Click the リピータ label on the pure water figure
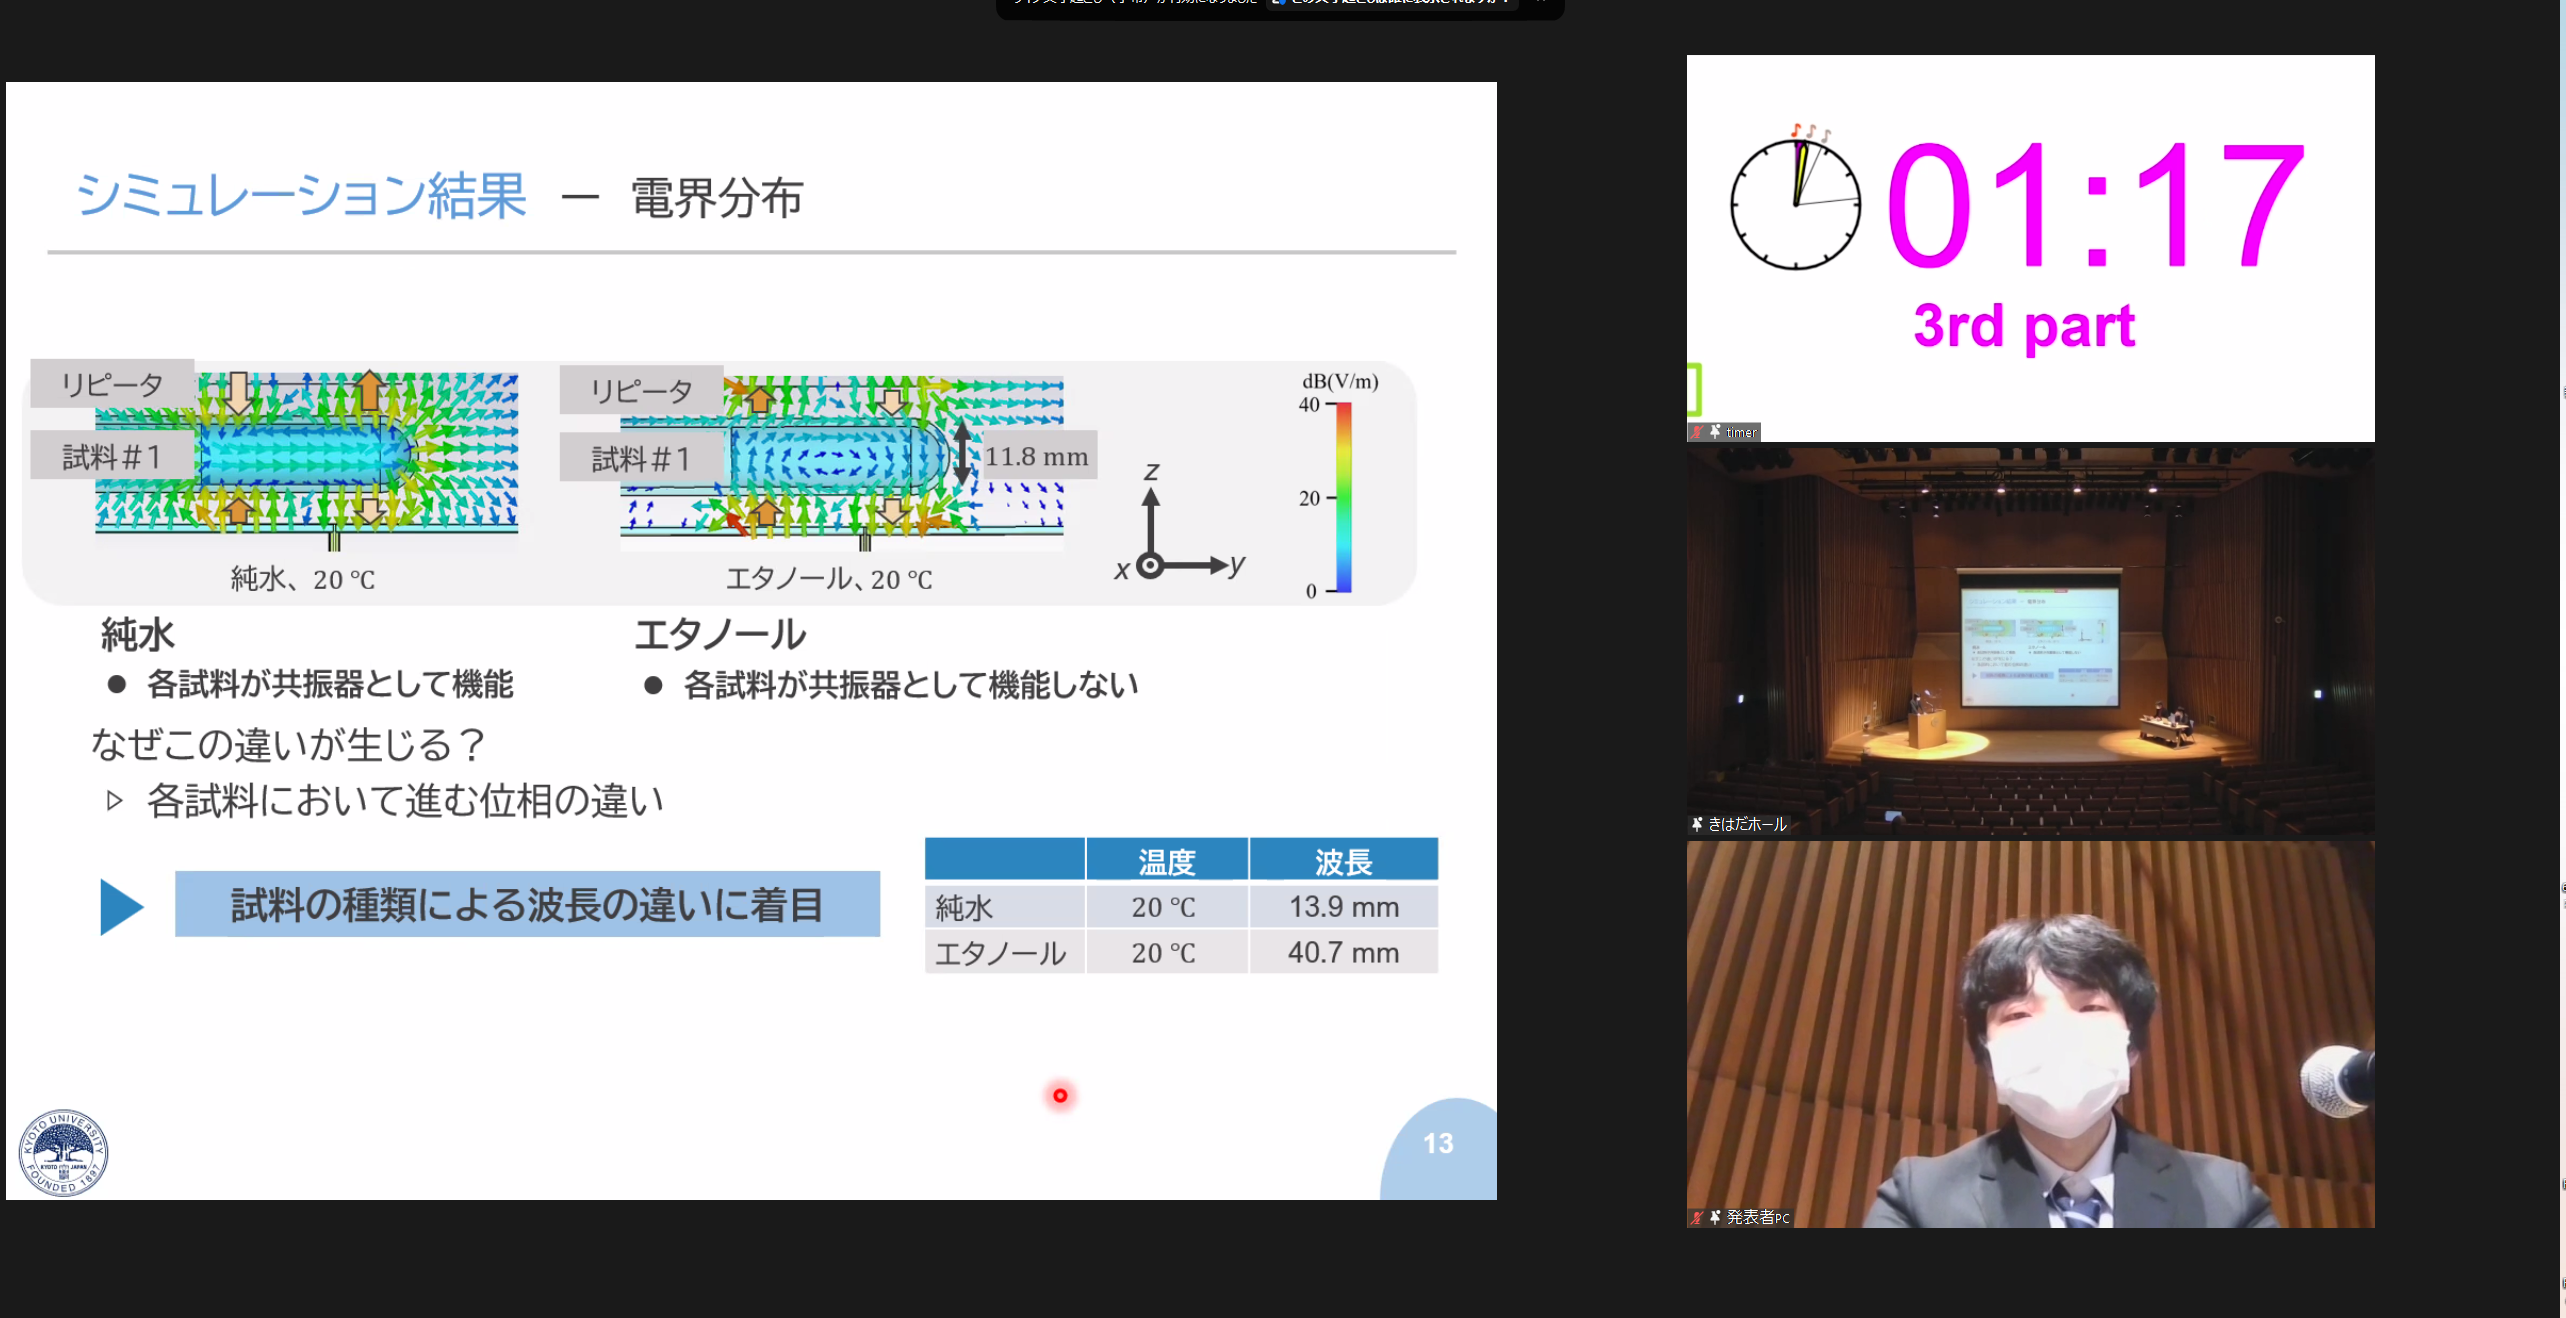This screenshot has height=1318, width=2566. pos(112,384)
